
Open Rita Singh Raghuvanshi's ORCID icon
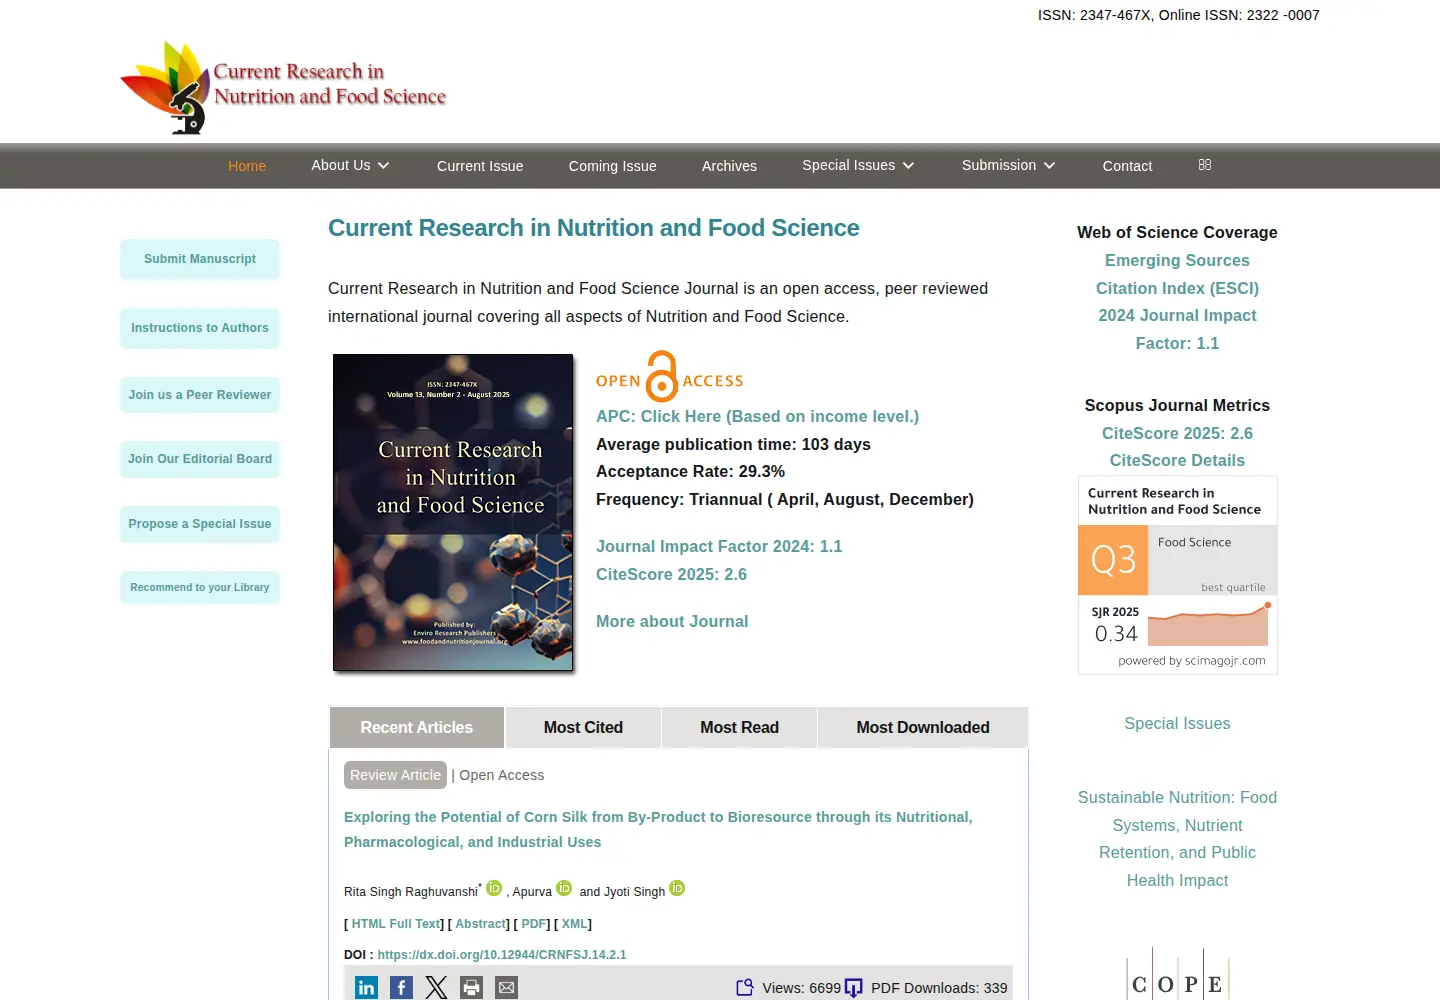[x=494, y=888]
